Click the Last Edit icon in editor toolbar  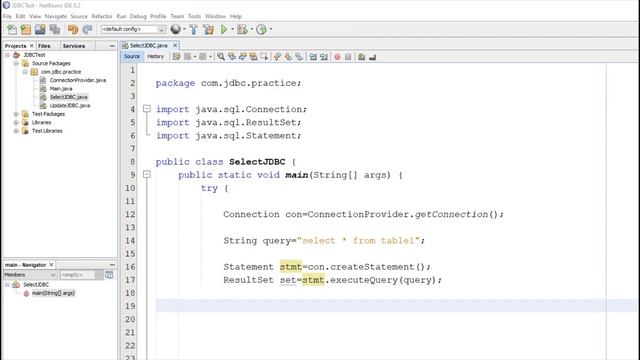tap(176, 57)
